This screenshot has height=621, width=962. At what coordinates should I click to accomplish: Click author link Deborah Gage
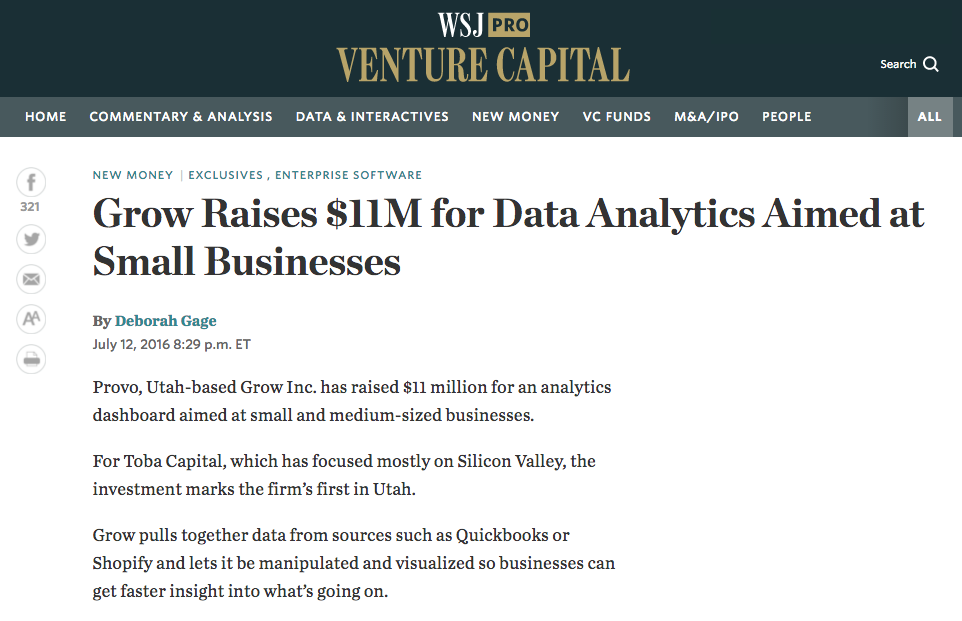pyautogui.click(x=166, y=321)
